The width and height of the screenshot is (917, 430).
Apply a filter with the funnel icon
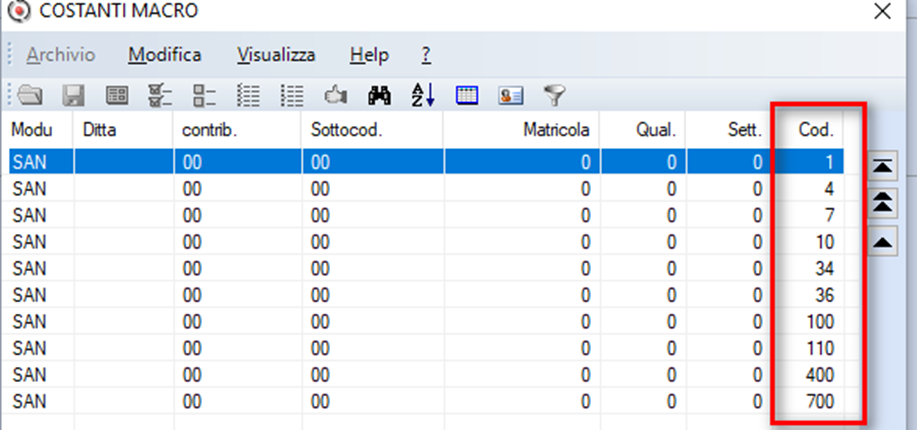pos(554,95)
